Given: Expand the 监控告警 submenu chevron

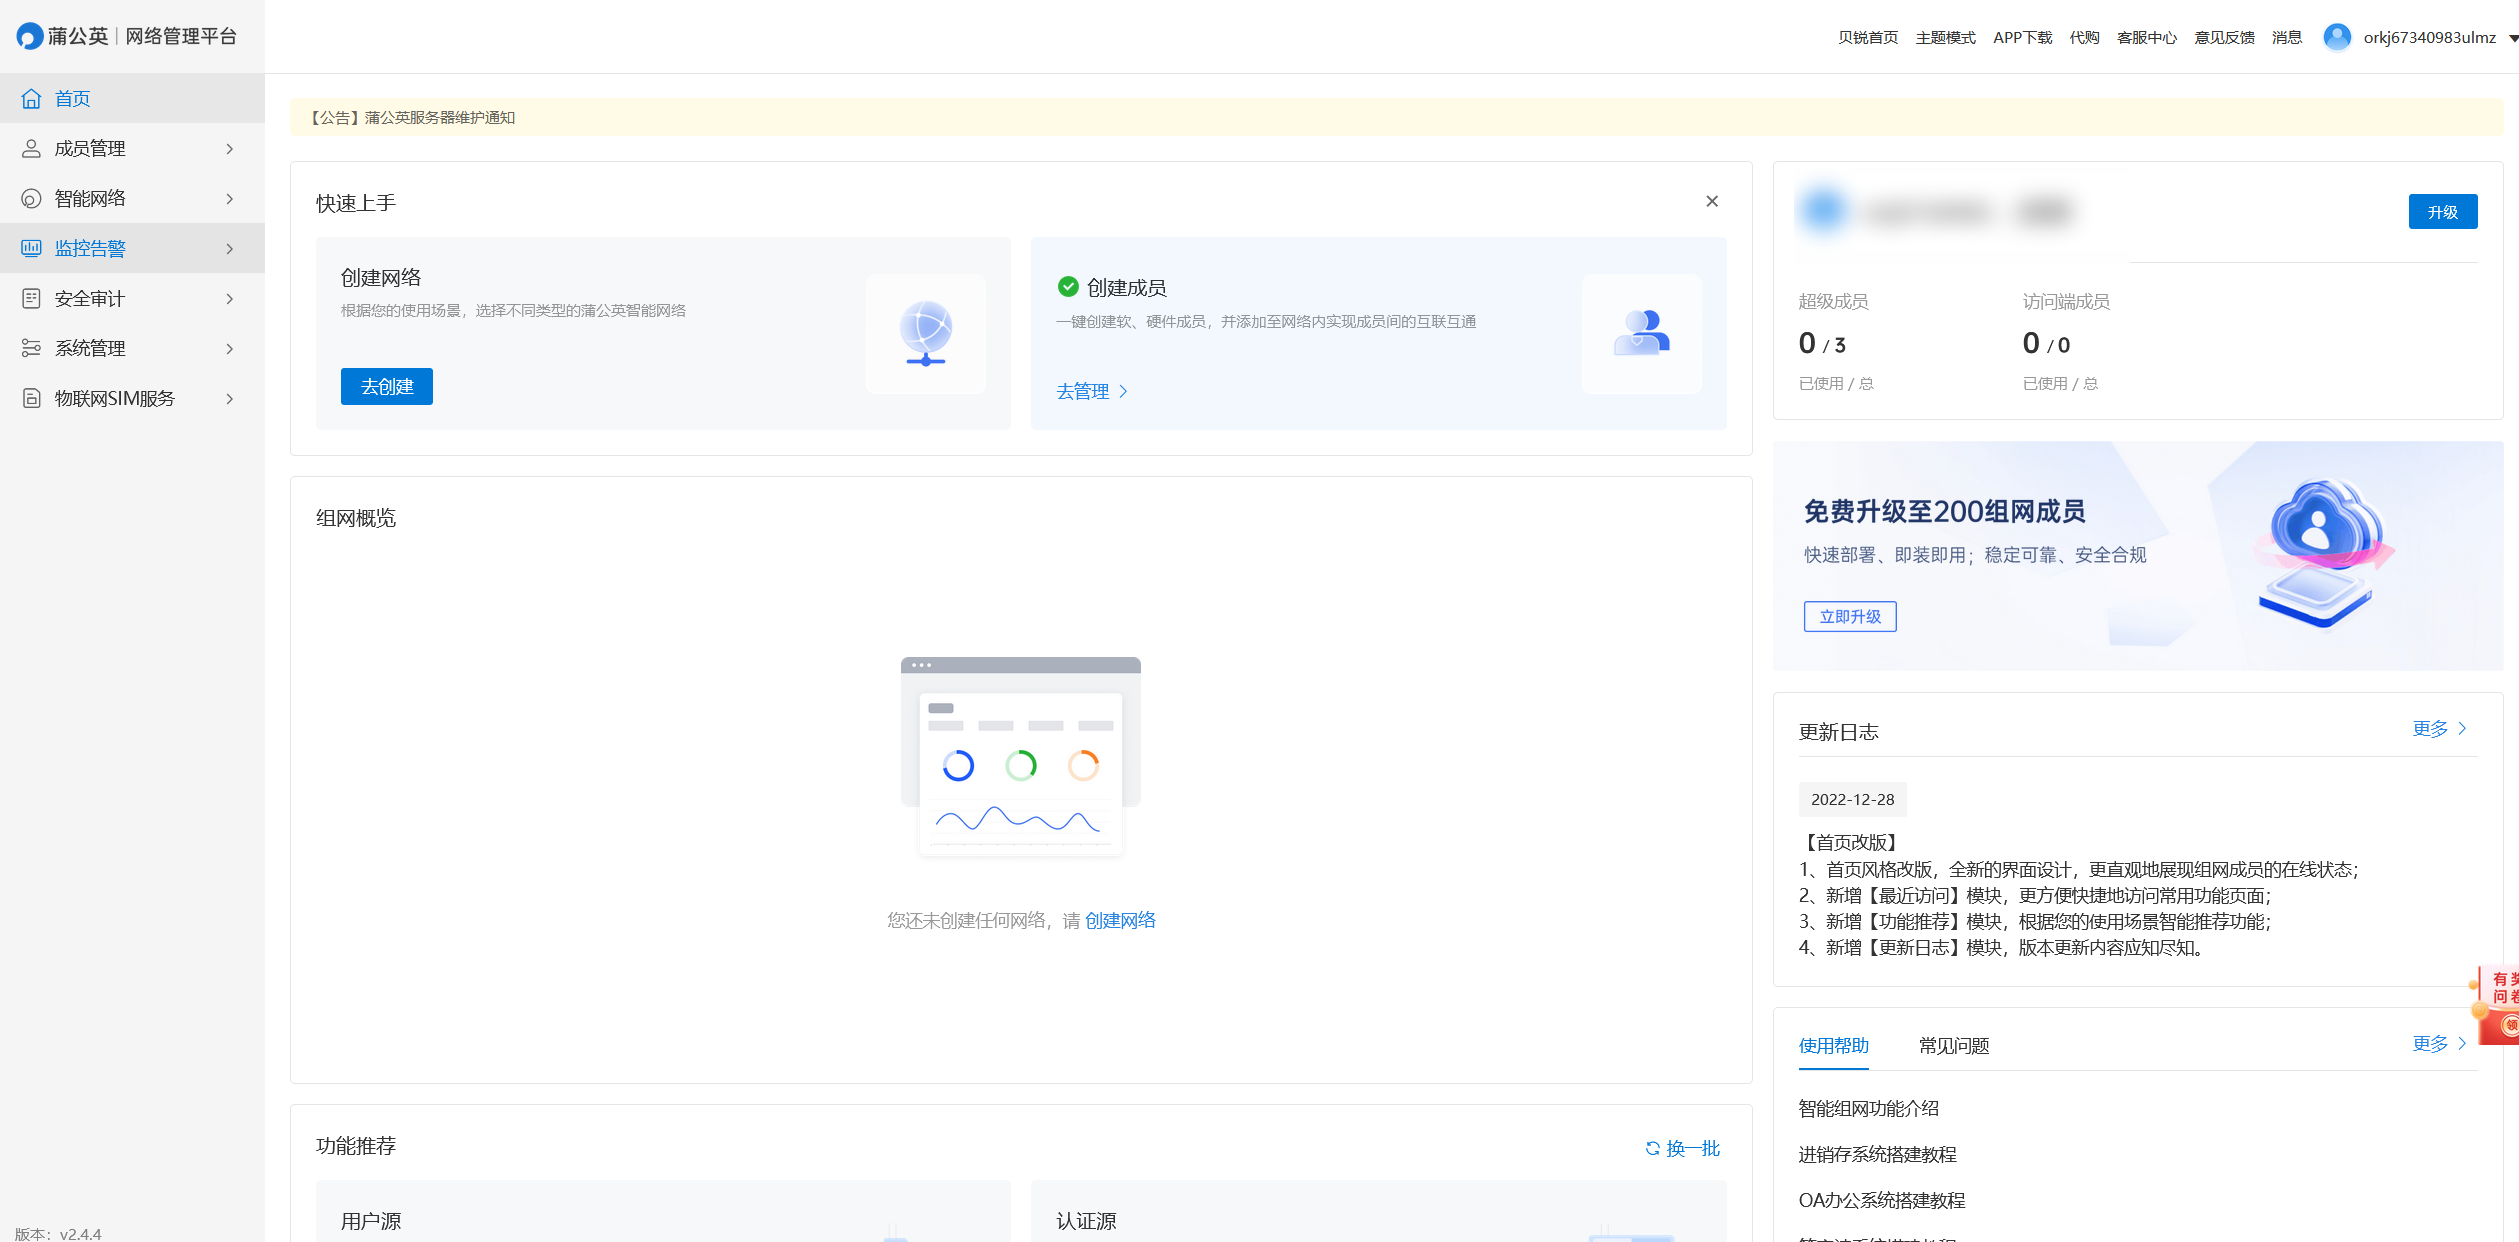Looking at the screenshot, I should tap(230, 249).
